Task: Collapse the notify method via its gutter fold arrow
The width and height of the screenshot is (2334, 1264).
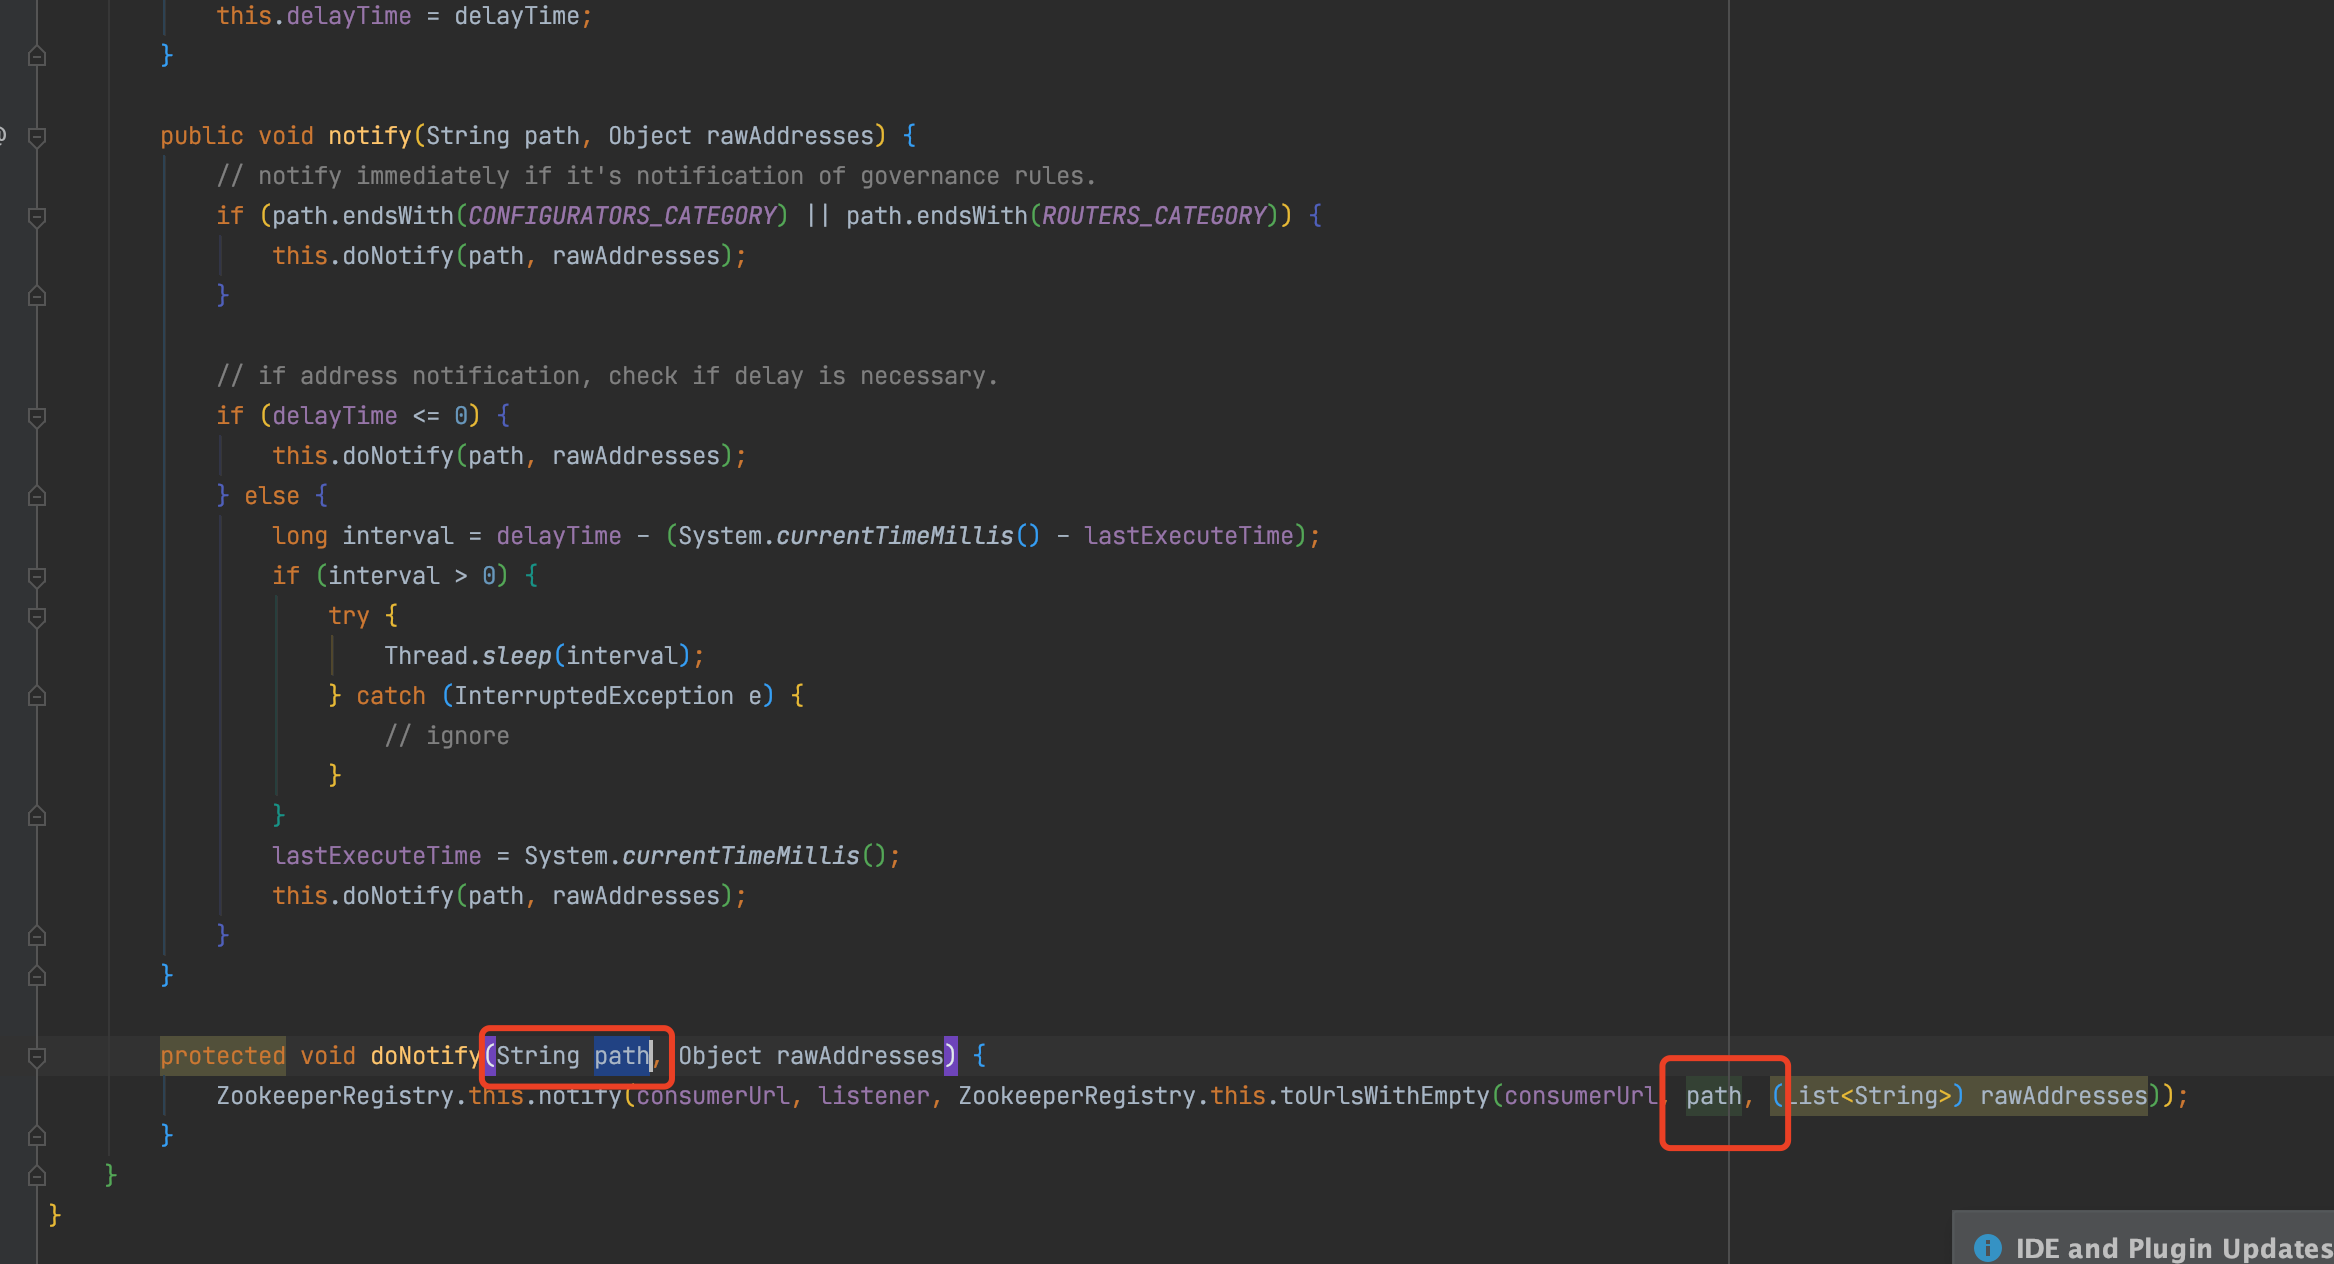Action: pos(37,135)
